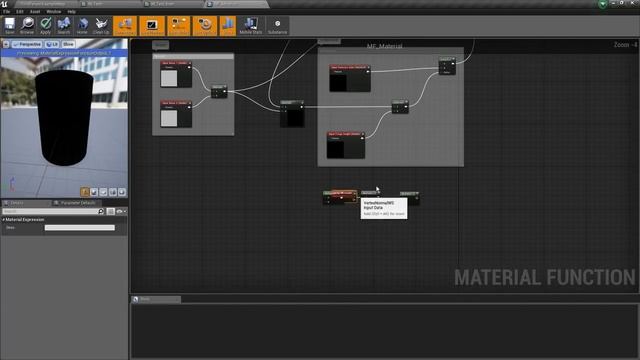Toggle the orange Stats toolbar button

[228, 26]
